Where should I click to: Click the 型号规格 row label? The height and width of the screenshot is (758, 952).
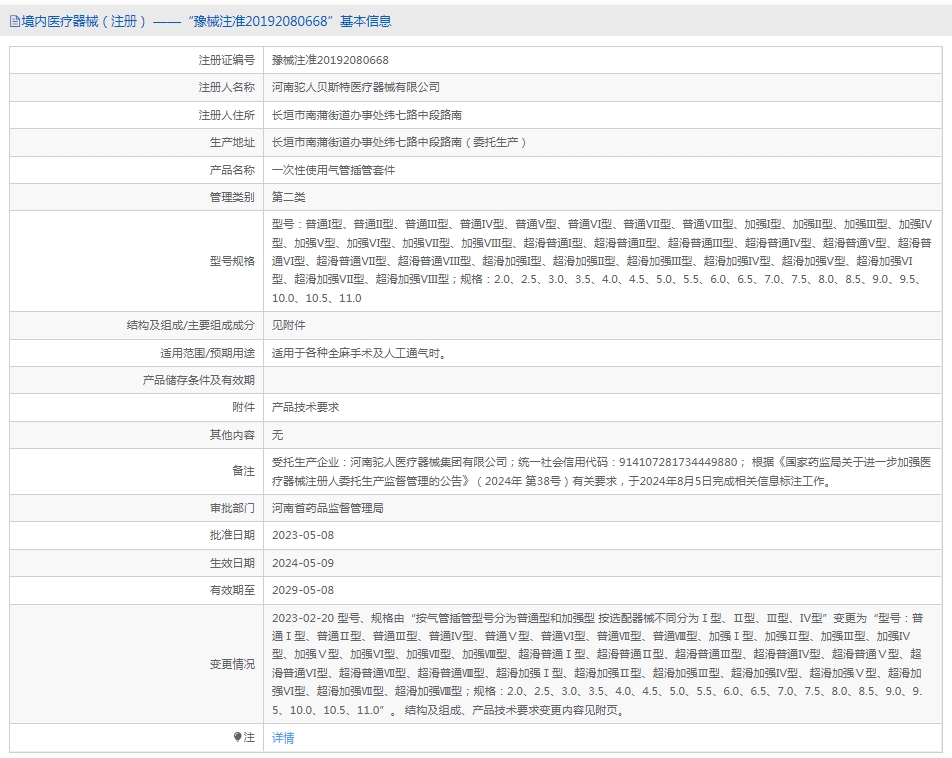coord(232,261)
